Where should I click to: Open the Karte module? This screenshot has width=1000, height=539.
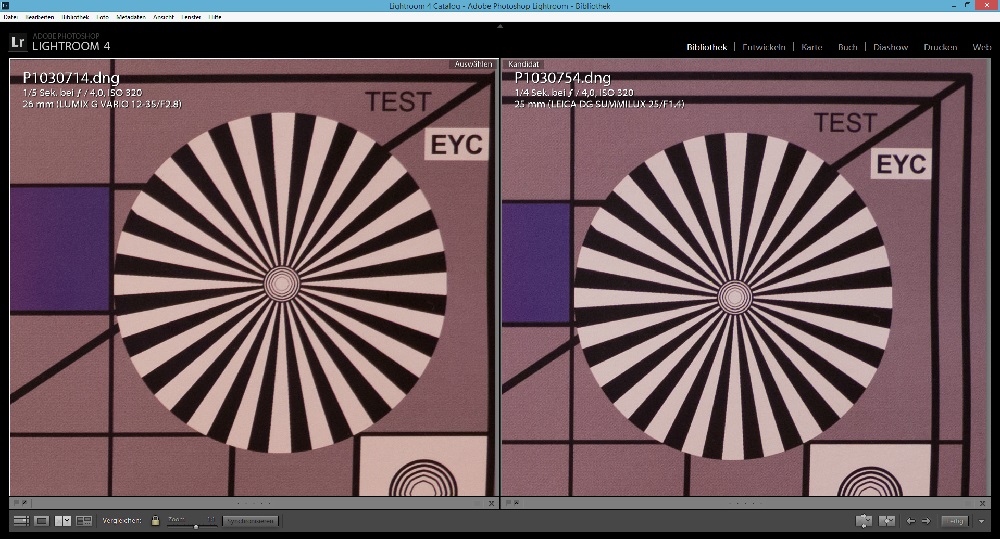tap(812, 47)
